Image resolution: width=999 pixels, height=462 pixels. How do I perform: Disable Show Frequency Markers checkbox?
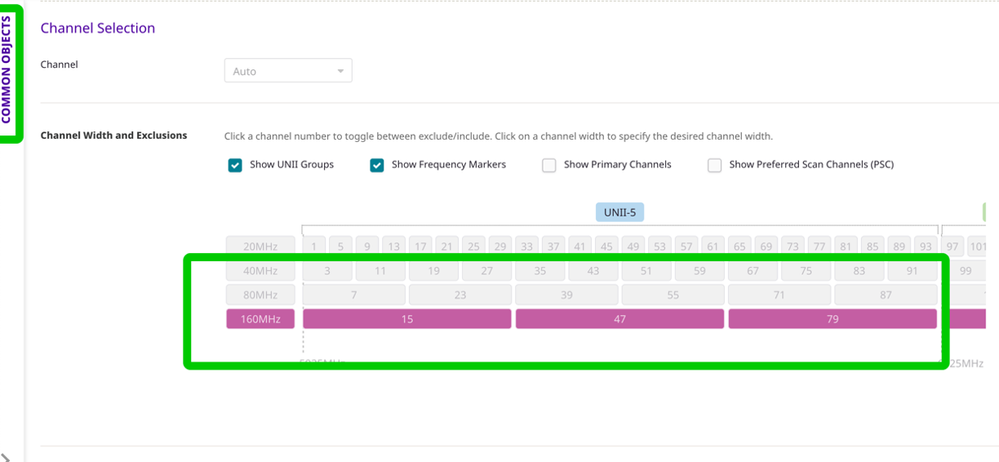pos(376,165)
